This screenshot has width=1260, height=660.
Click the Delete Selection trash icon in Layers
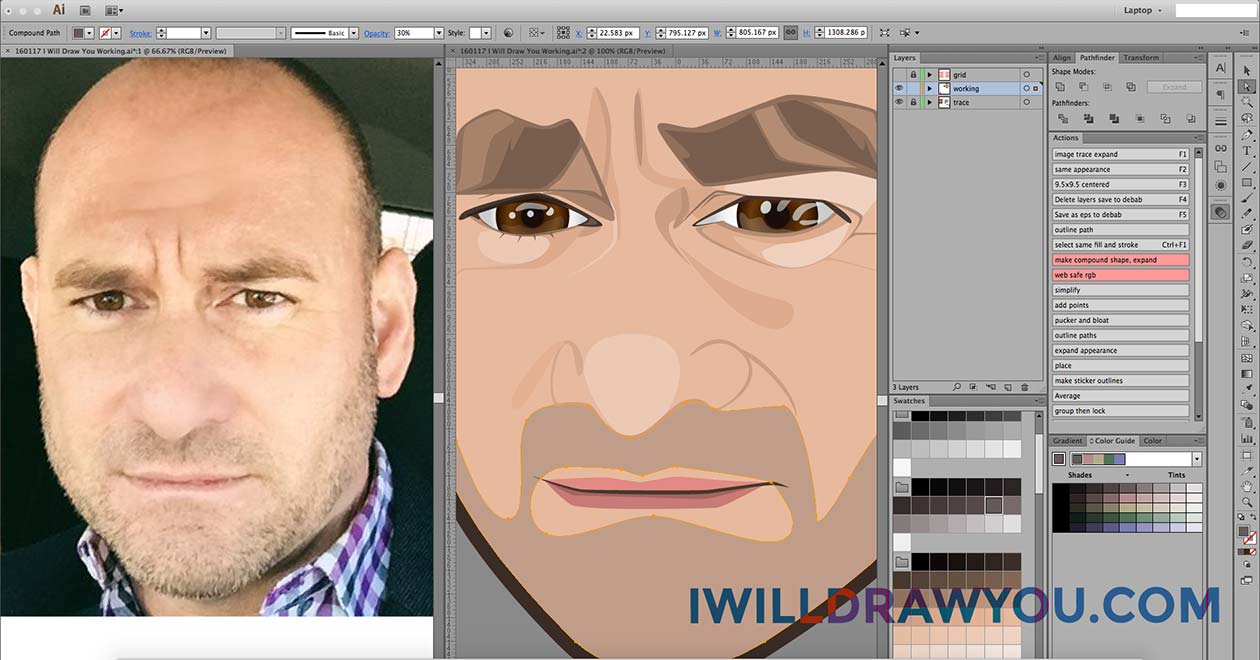1024,387
